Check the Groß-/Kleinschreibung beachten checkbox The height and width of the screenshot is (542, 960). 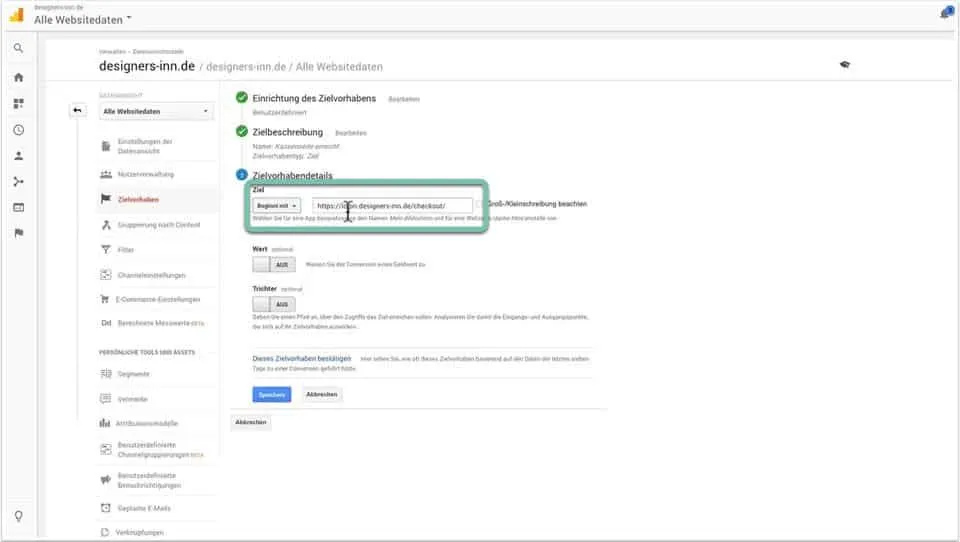pyautogui.click(x=481, y=204)
